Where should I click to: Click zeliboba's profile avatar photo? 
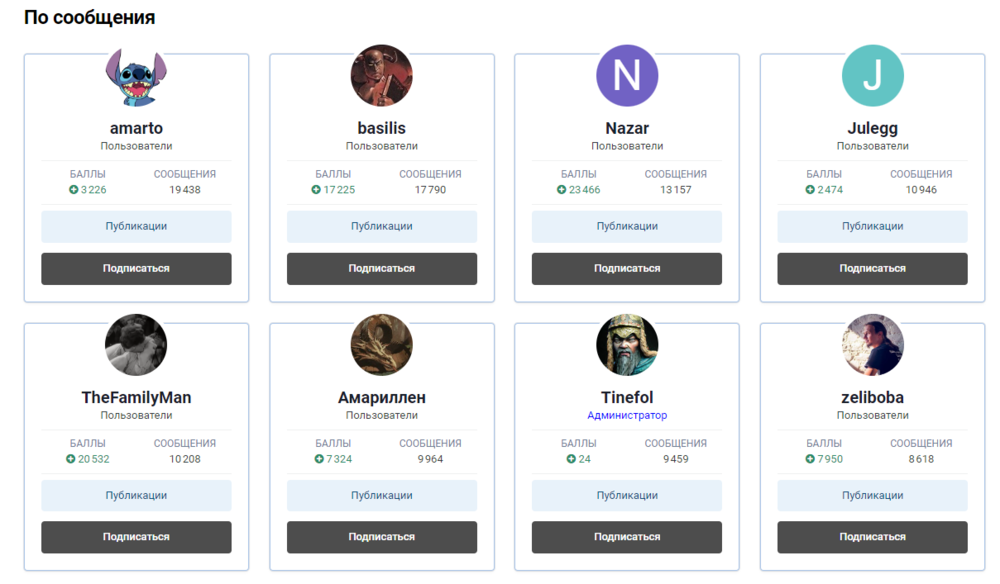click(x=873, y=345)
